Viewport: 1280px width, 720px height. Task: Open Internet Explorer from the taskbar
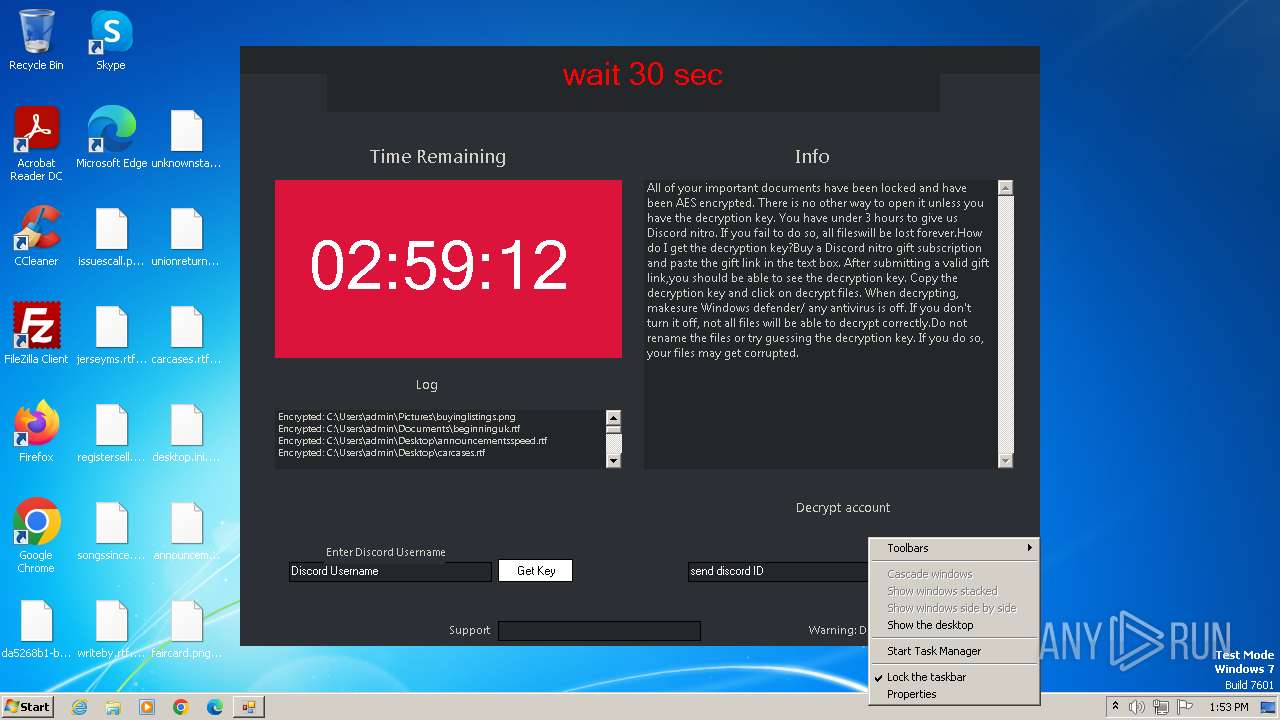80,707
